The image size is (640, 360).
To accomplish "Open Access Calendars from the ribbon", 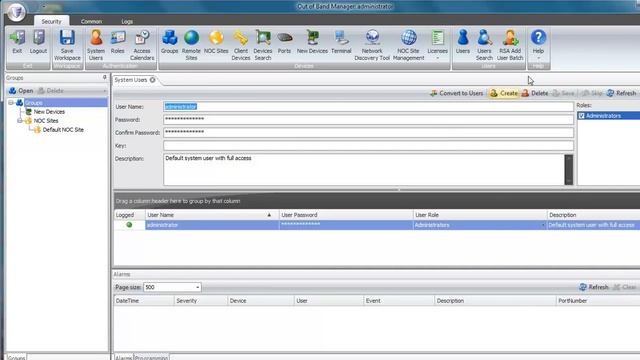I will click(142, 46).
